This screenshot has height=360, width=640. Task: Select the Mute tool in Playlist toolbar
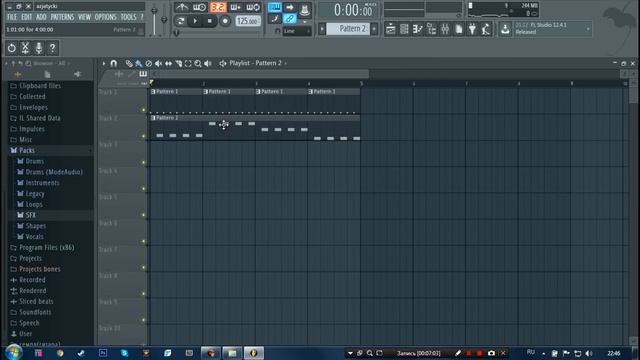pos(158,63)
